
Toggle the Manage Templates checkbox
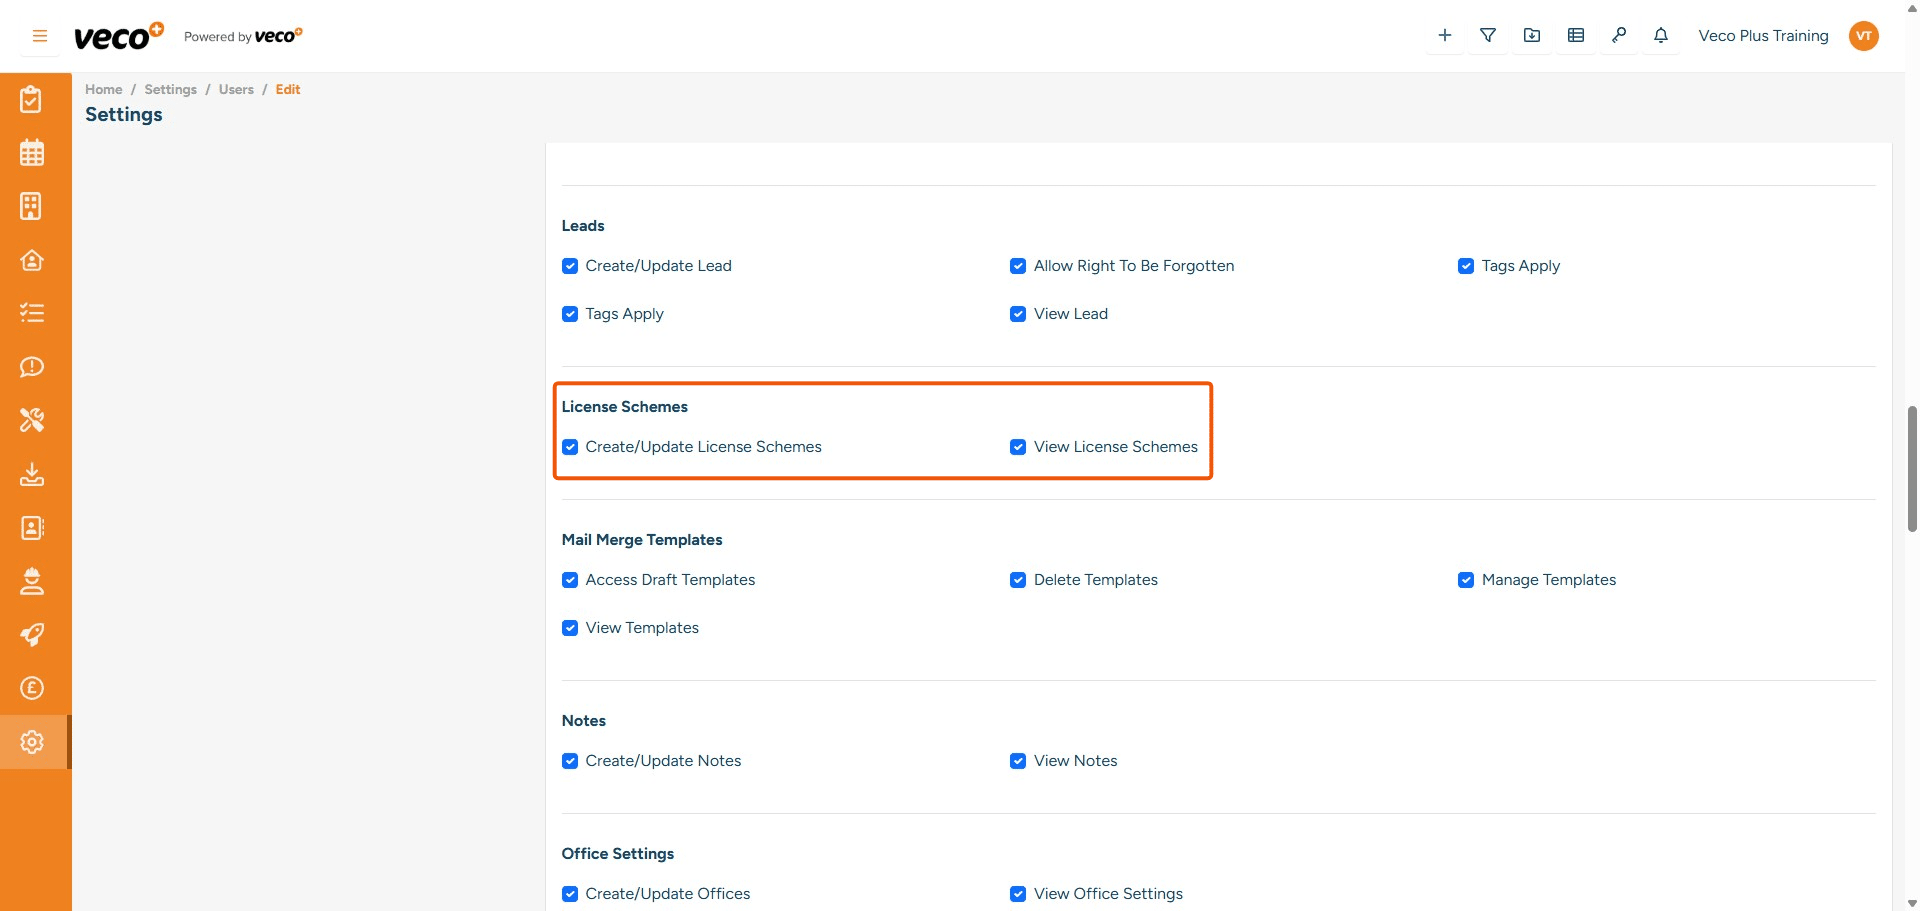tap(1466, 580)
